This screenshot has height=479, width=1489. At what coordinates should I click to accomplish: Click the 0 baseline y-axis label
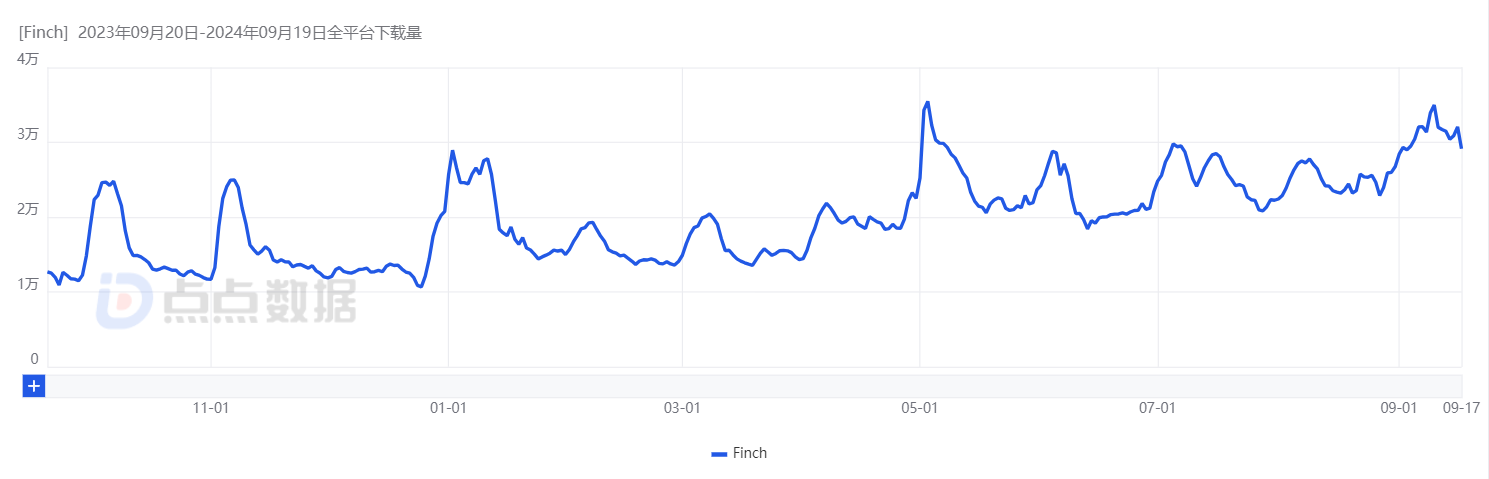pyautogui.click(x=34, y=359)
